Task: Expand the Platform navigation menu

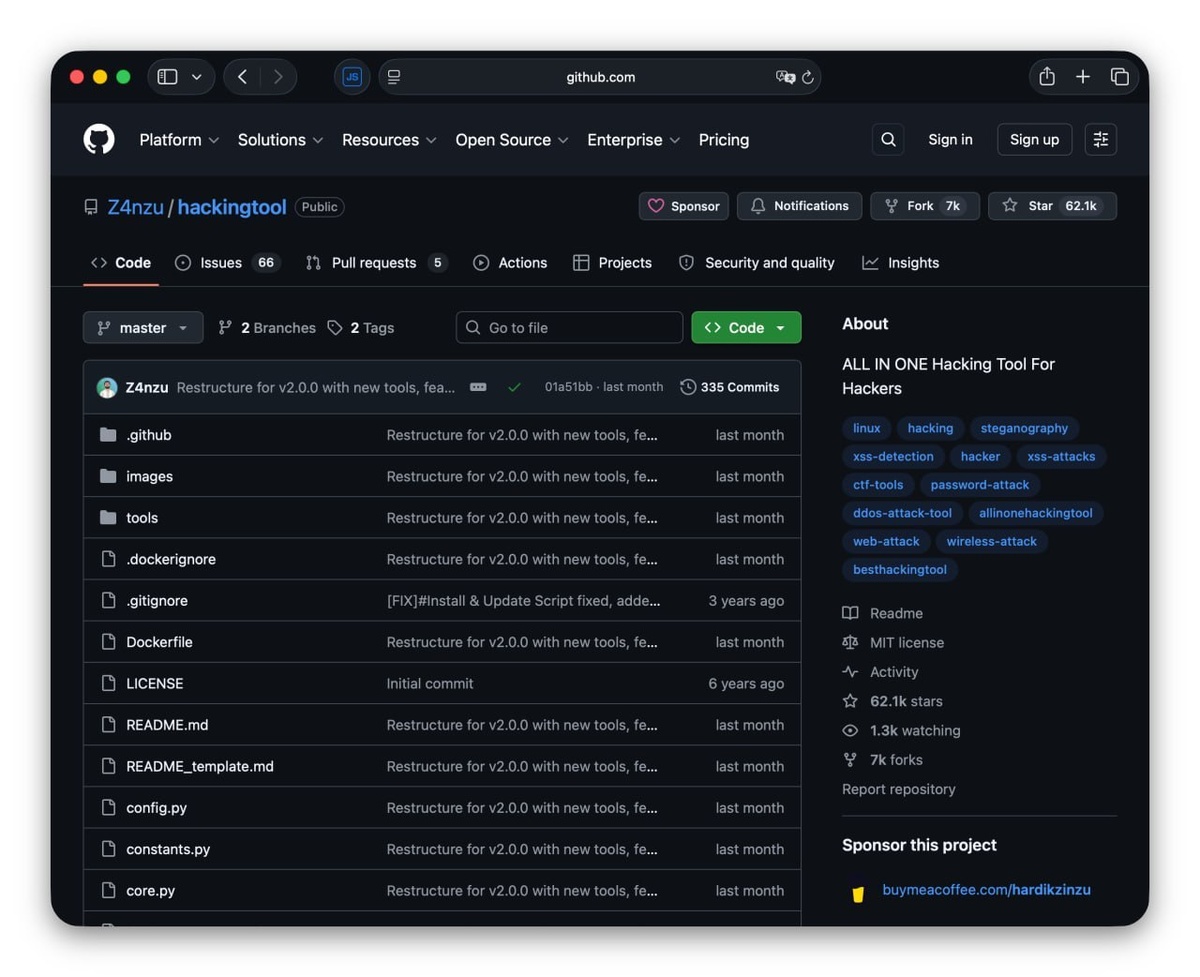Action: coord(179,140)
